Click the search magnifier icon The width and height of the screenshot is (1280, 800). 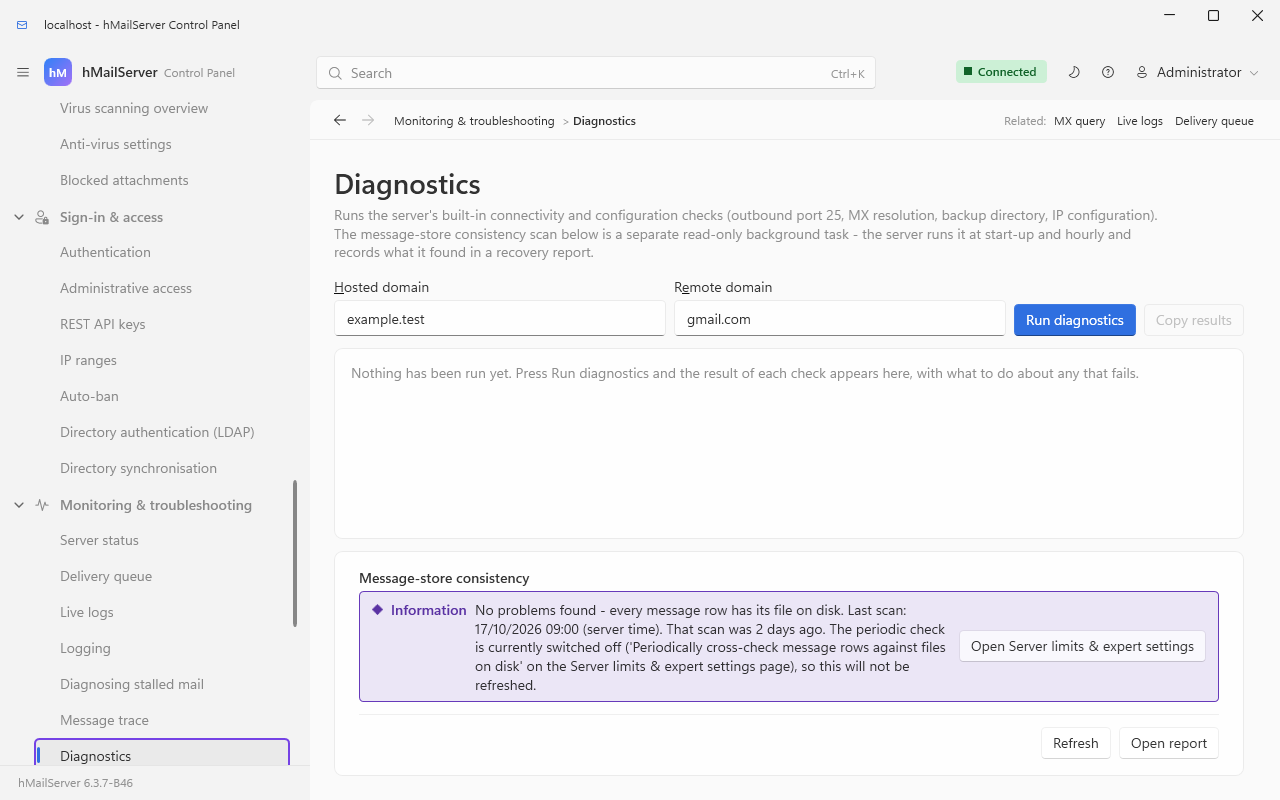335,73
